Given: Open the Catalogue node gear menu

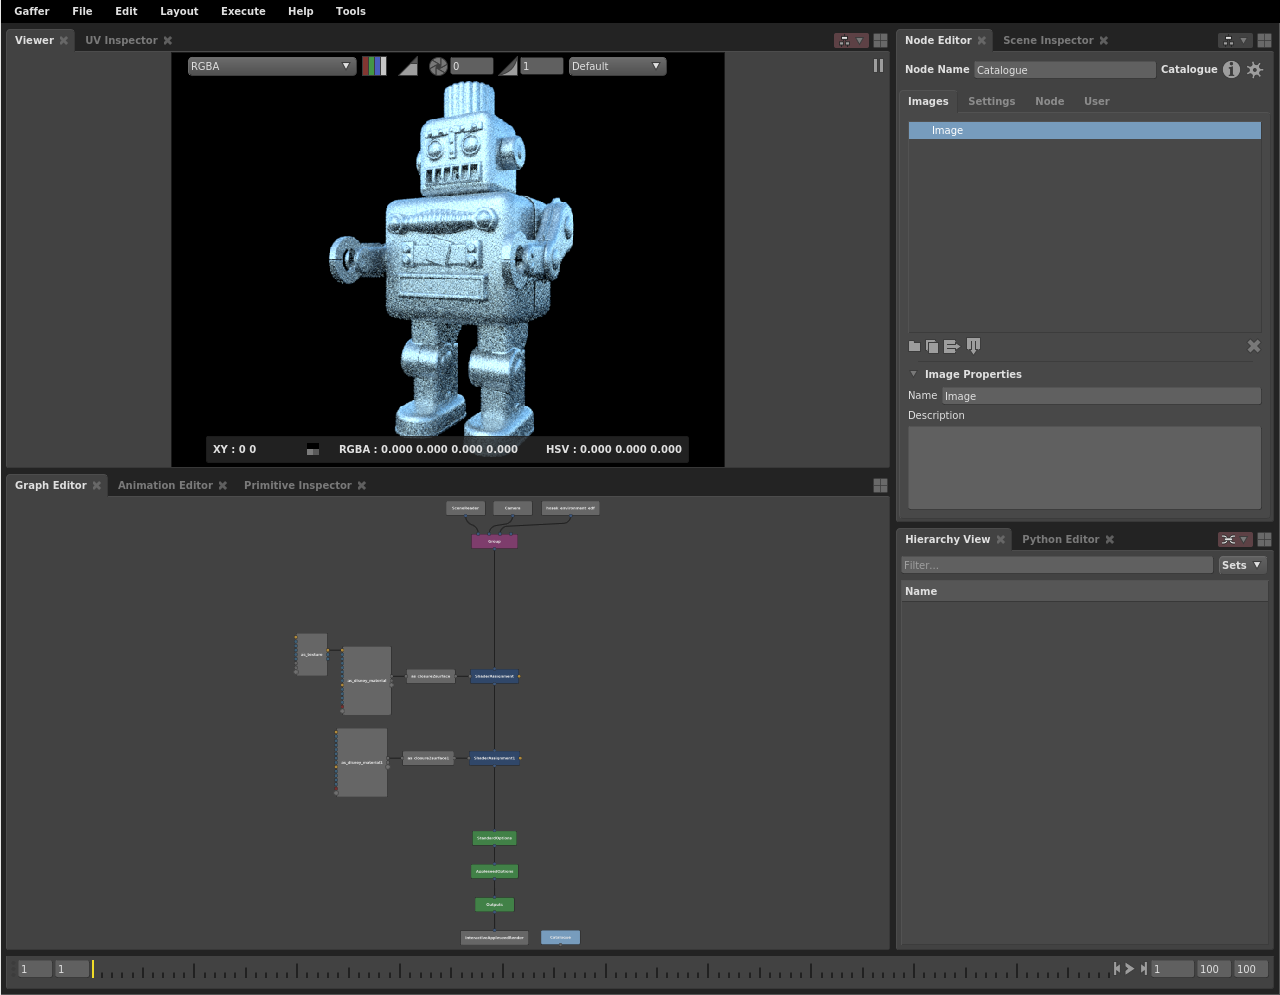Looking at the screenshot, I should pyautogui.click(x=1255, y=69).
